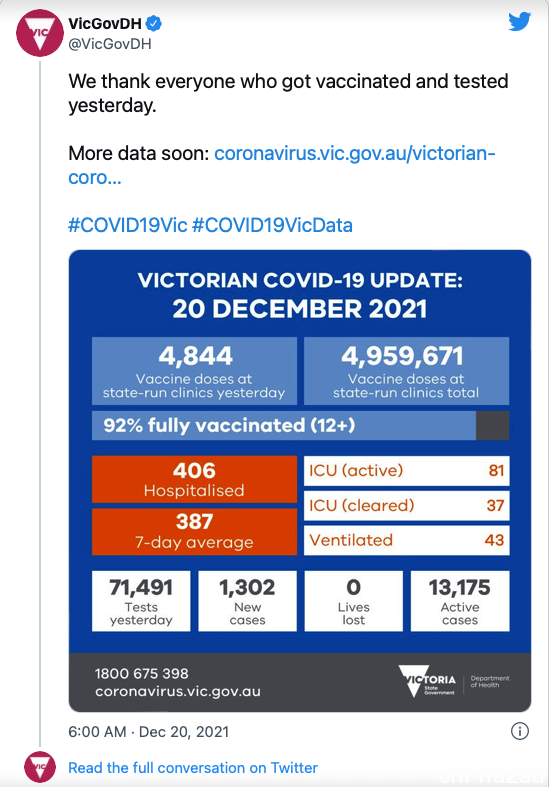This screenshot has height=787, width=549.
Task: Follow the coronavirus.vic.gov.au/victorian-coro... link
Action: (x=282, y=165)
